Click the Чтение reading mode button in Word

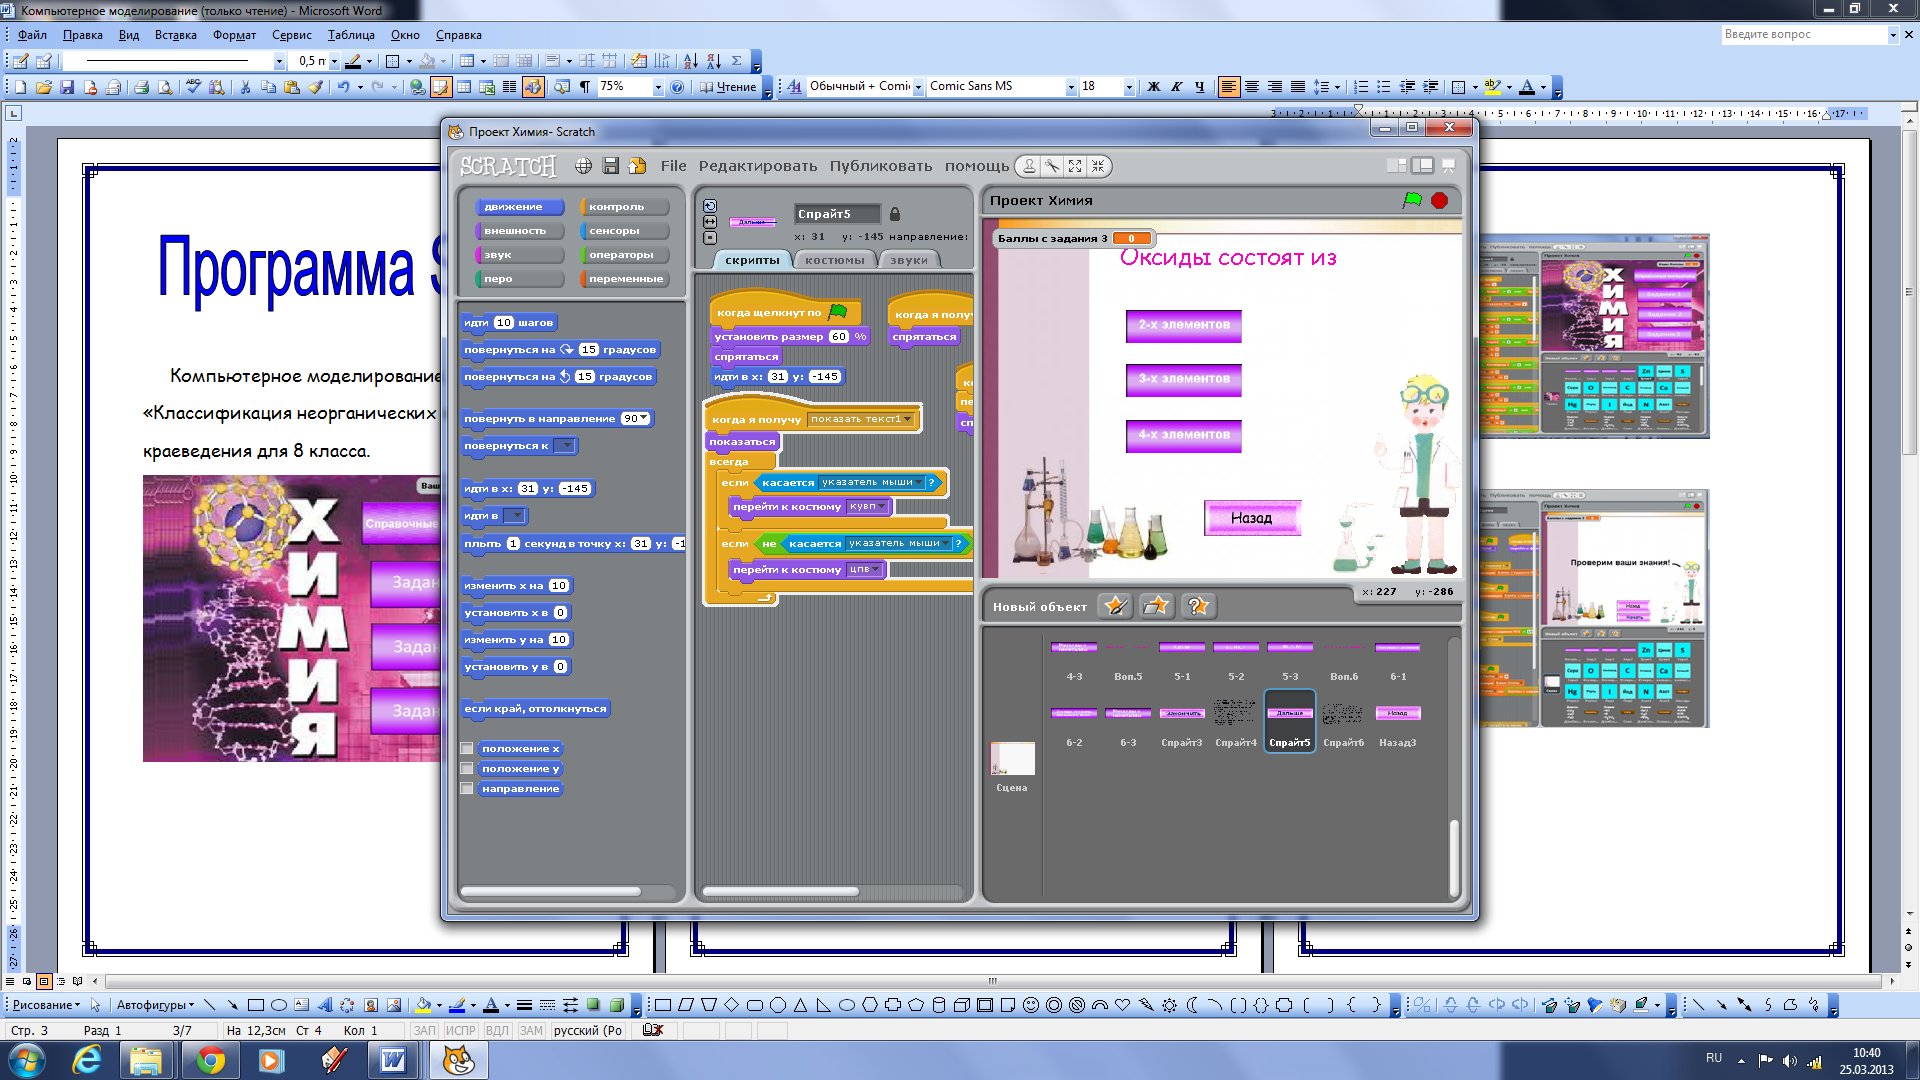coord(728,87)
